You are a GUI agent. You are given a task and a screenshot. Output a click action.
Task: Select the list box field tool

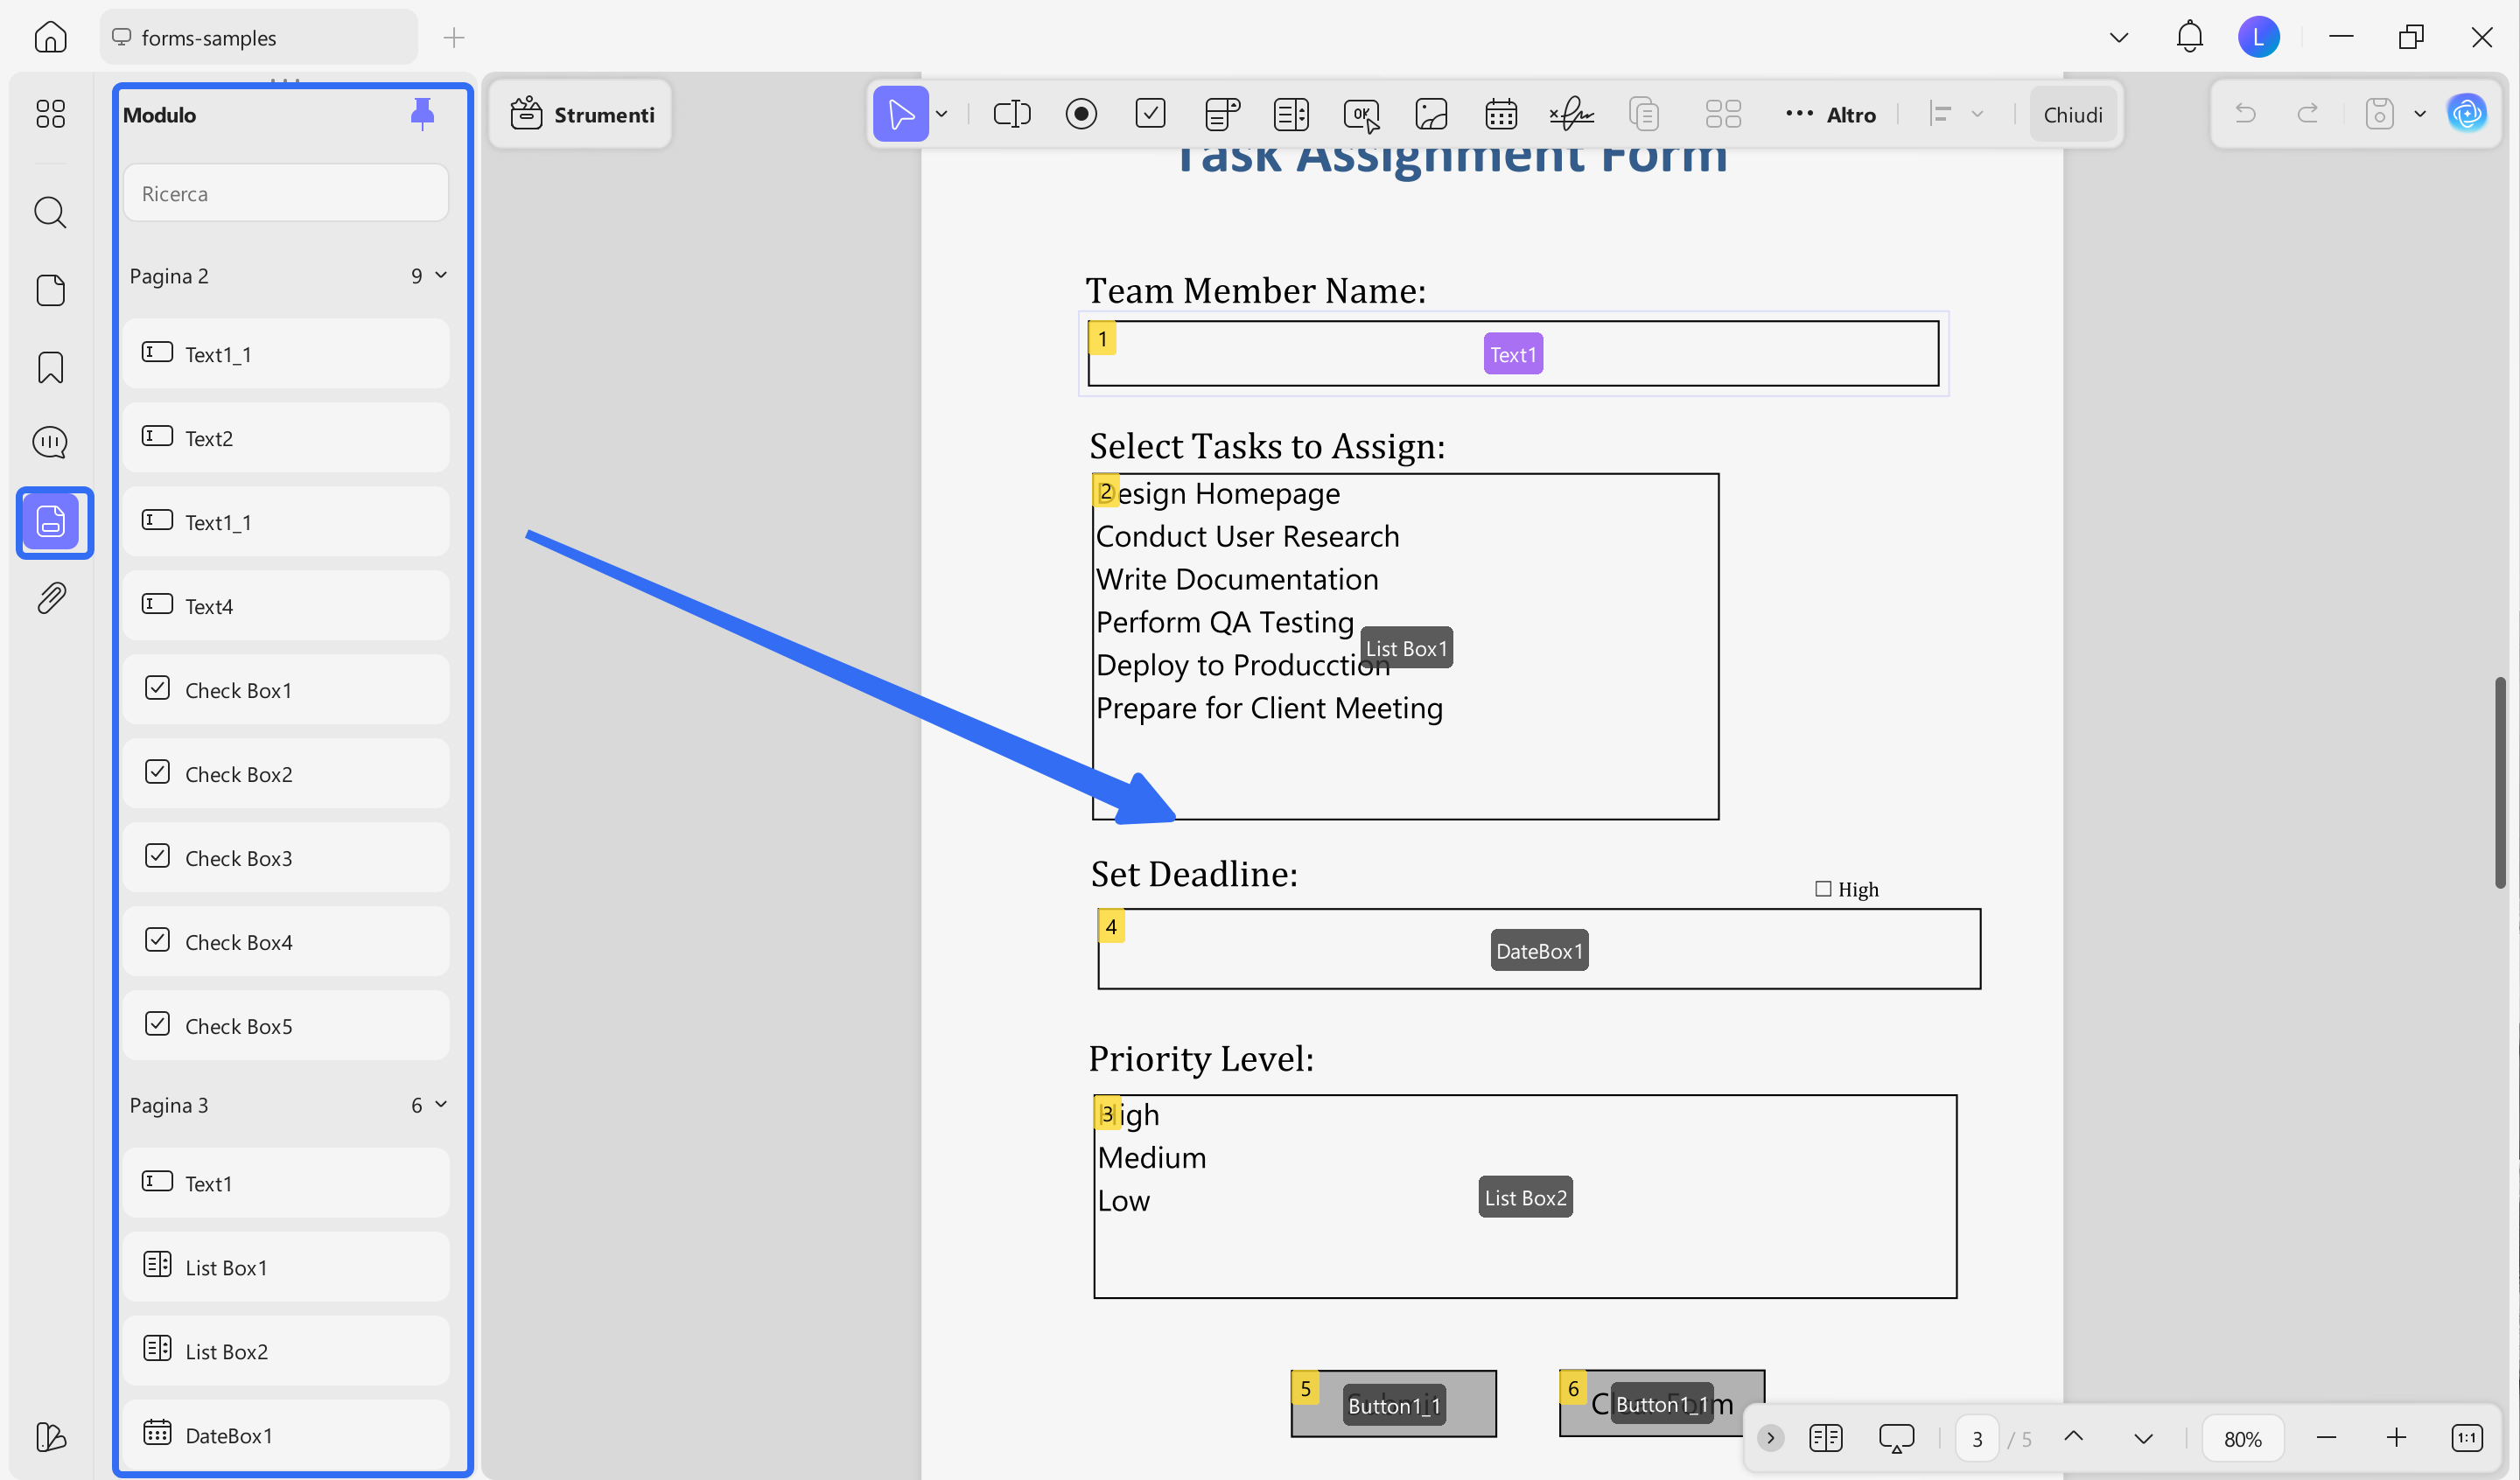[1291, 114]
